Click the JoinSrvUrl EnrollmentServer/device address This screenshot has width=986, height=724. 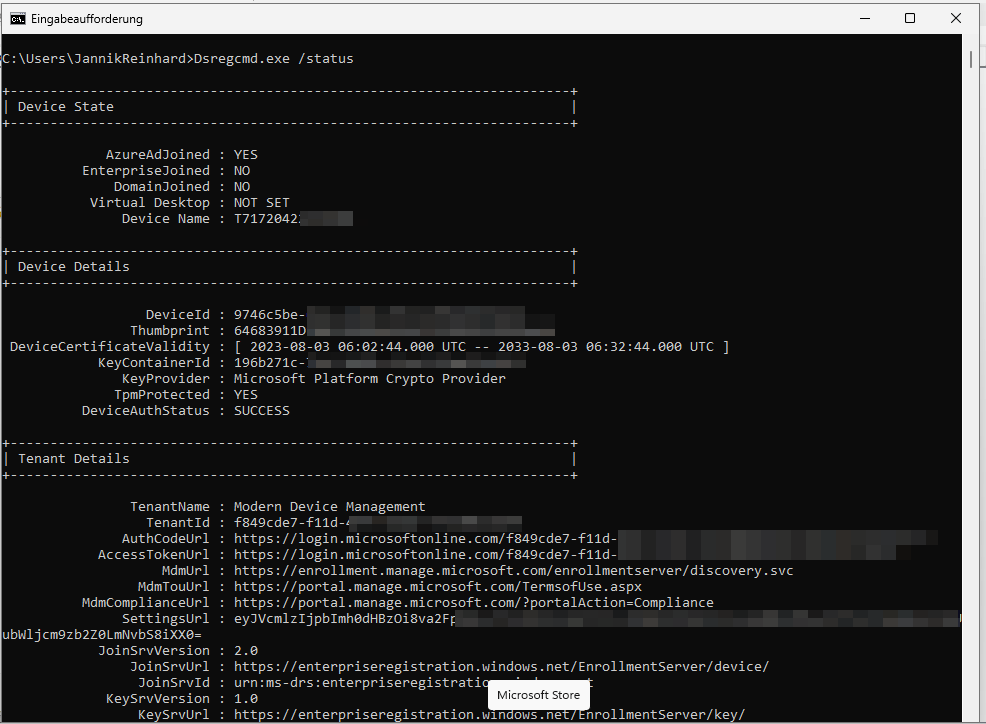point(501,667)
